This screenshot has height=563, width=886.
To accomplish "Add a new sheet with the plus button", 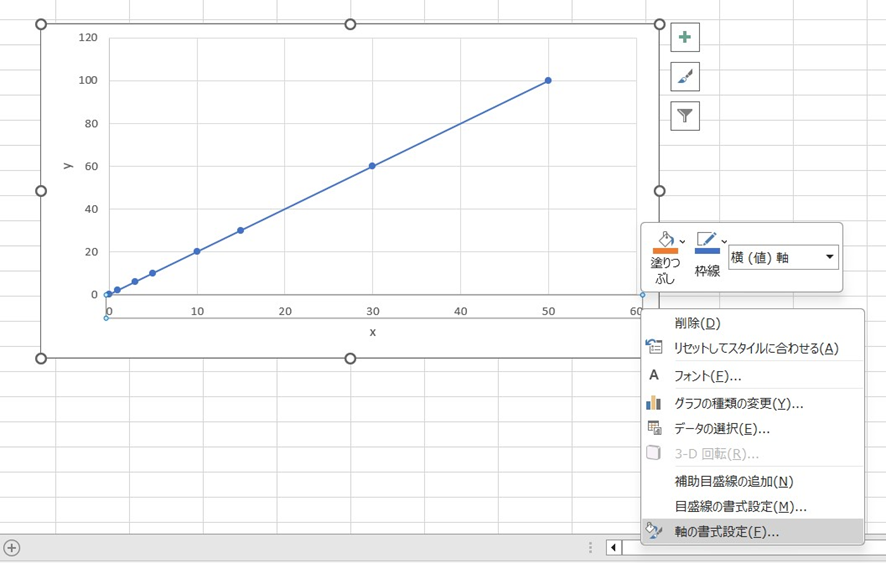I will (x=12, y=548).
